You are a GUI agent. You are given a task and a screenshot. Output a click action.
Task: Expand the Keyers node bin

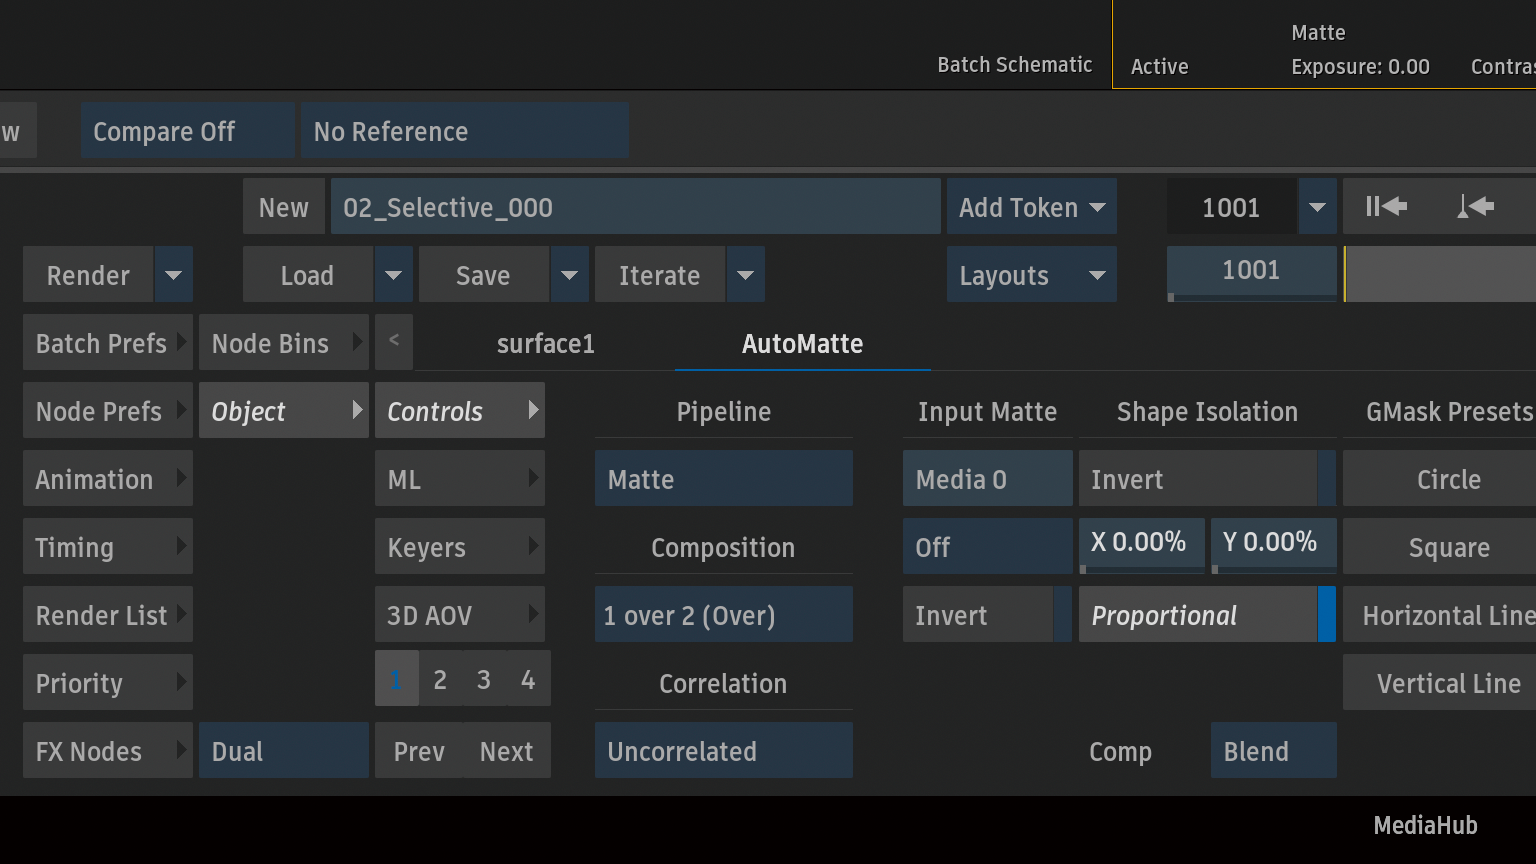459,547
